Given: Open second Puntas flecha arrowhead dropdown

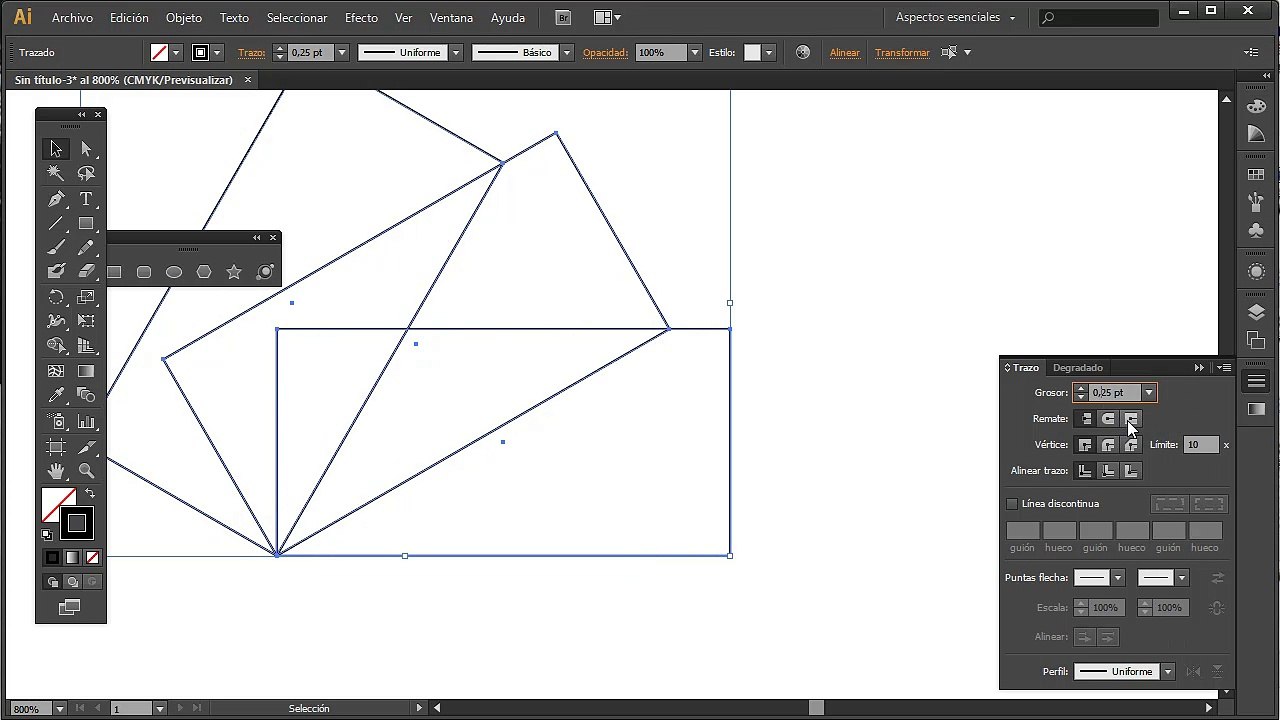Looking at the screenshot, I should 1182,578.
